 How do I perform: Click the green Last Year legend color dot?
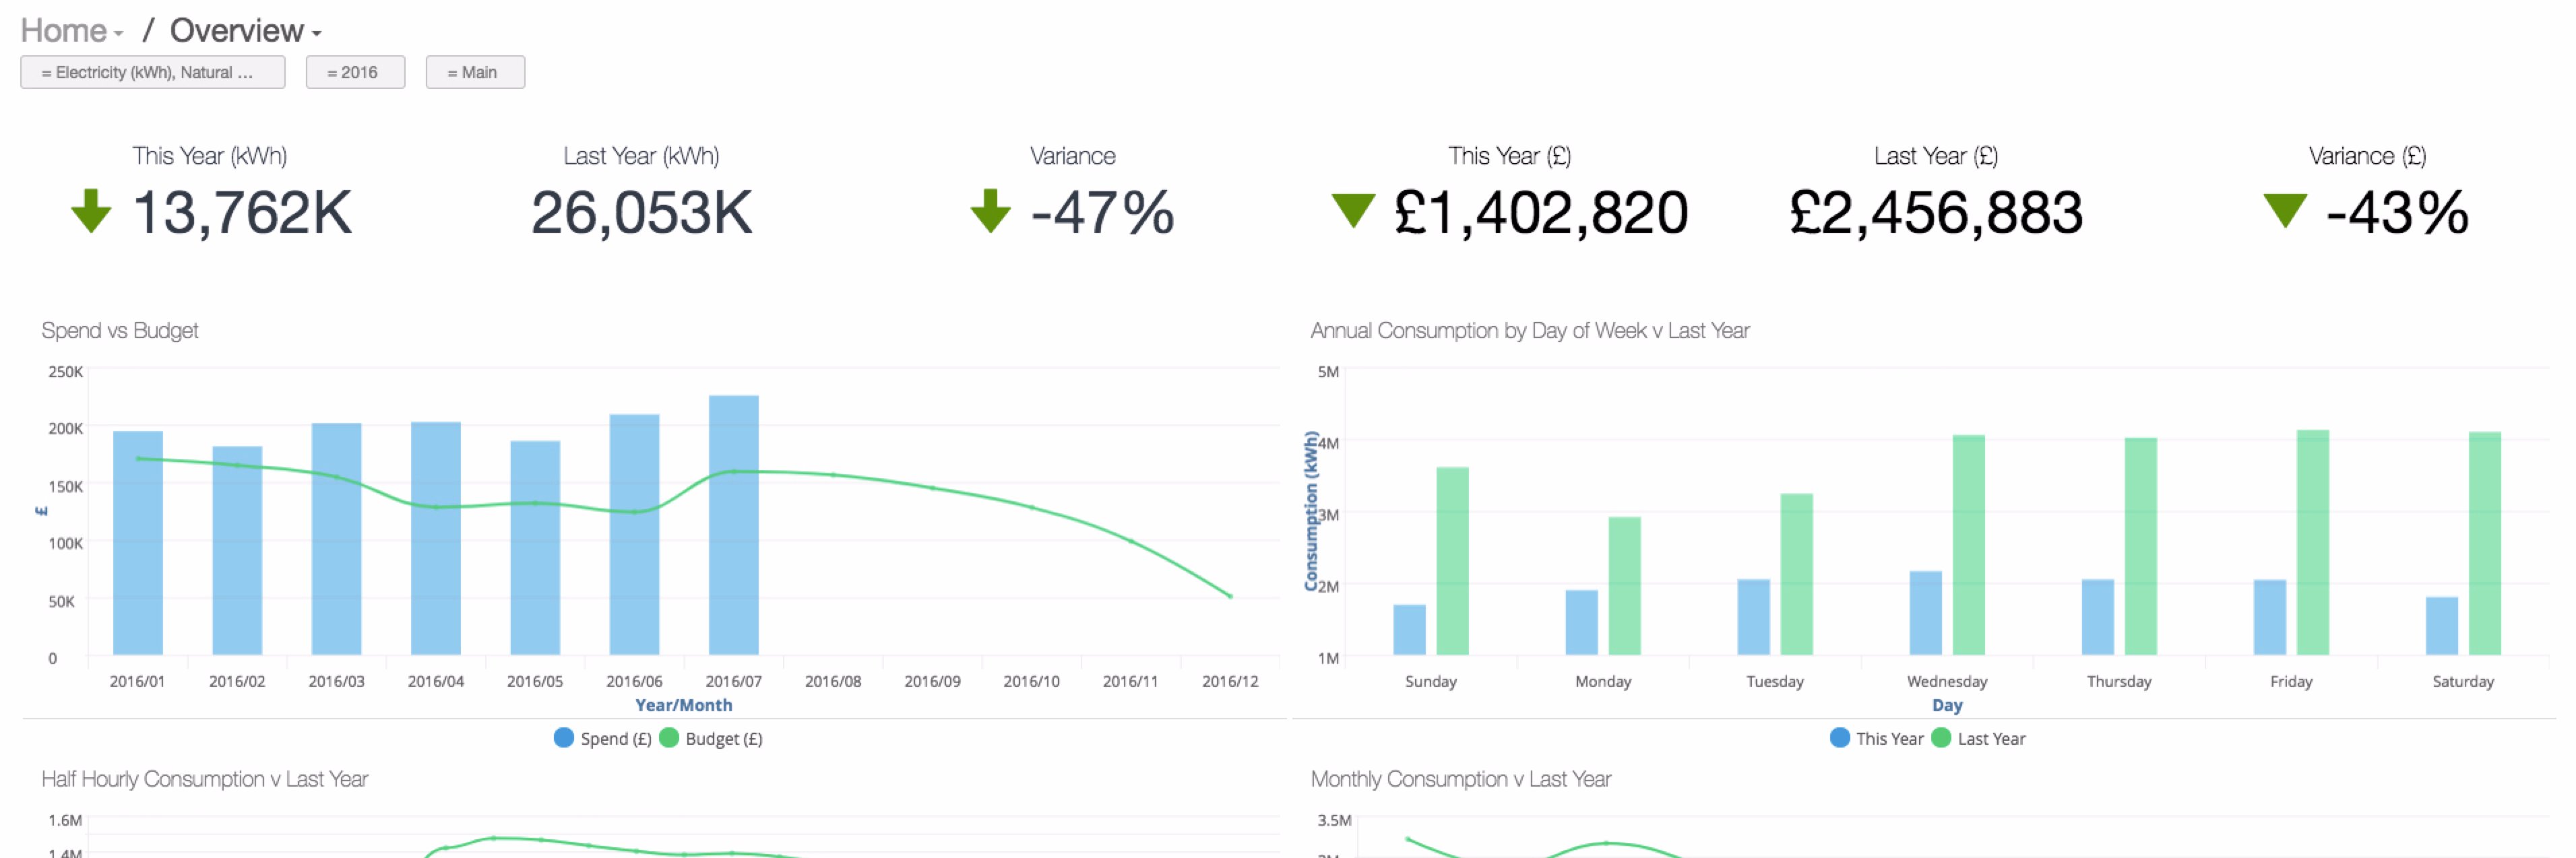[x=1941, y=738]
